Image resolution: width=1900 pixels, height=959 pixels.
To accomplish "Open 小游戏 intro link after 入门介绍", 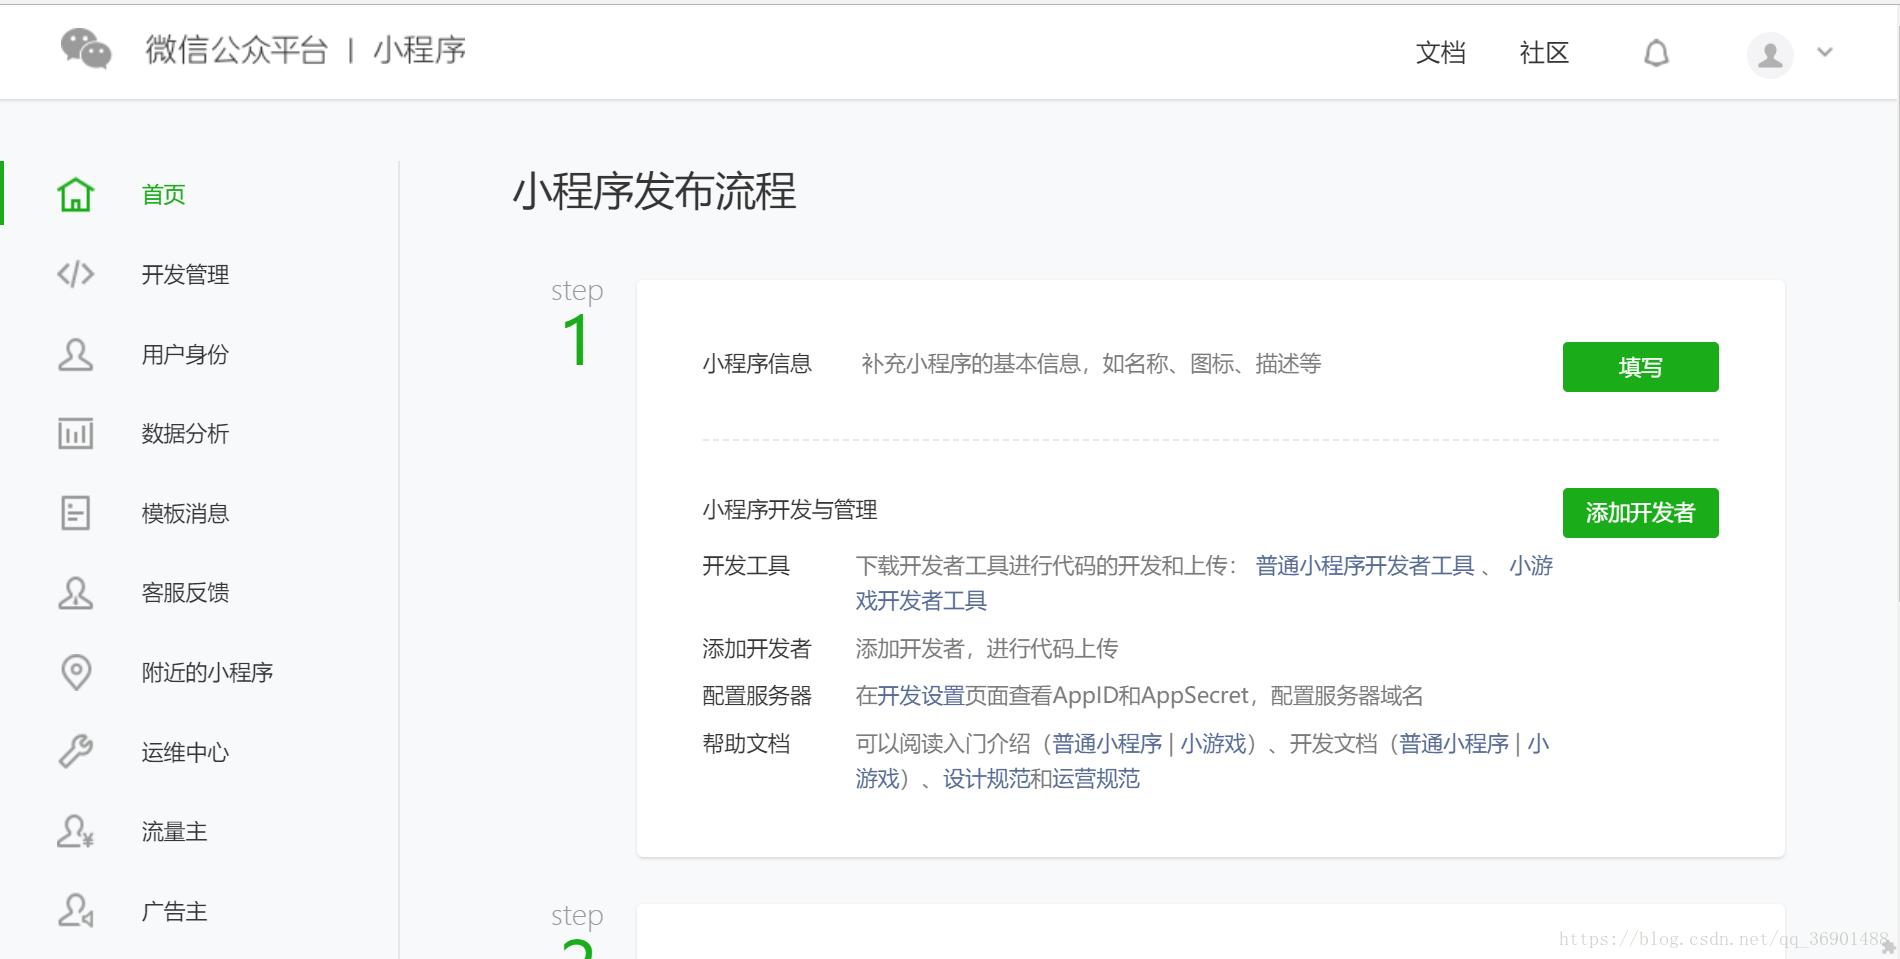I will click(x=1214, y=744).
